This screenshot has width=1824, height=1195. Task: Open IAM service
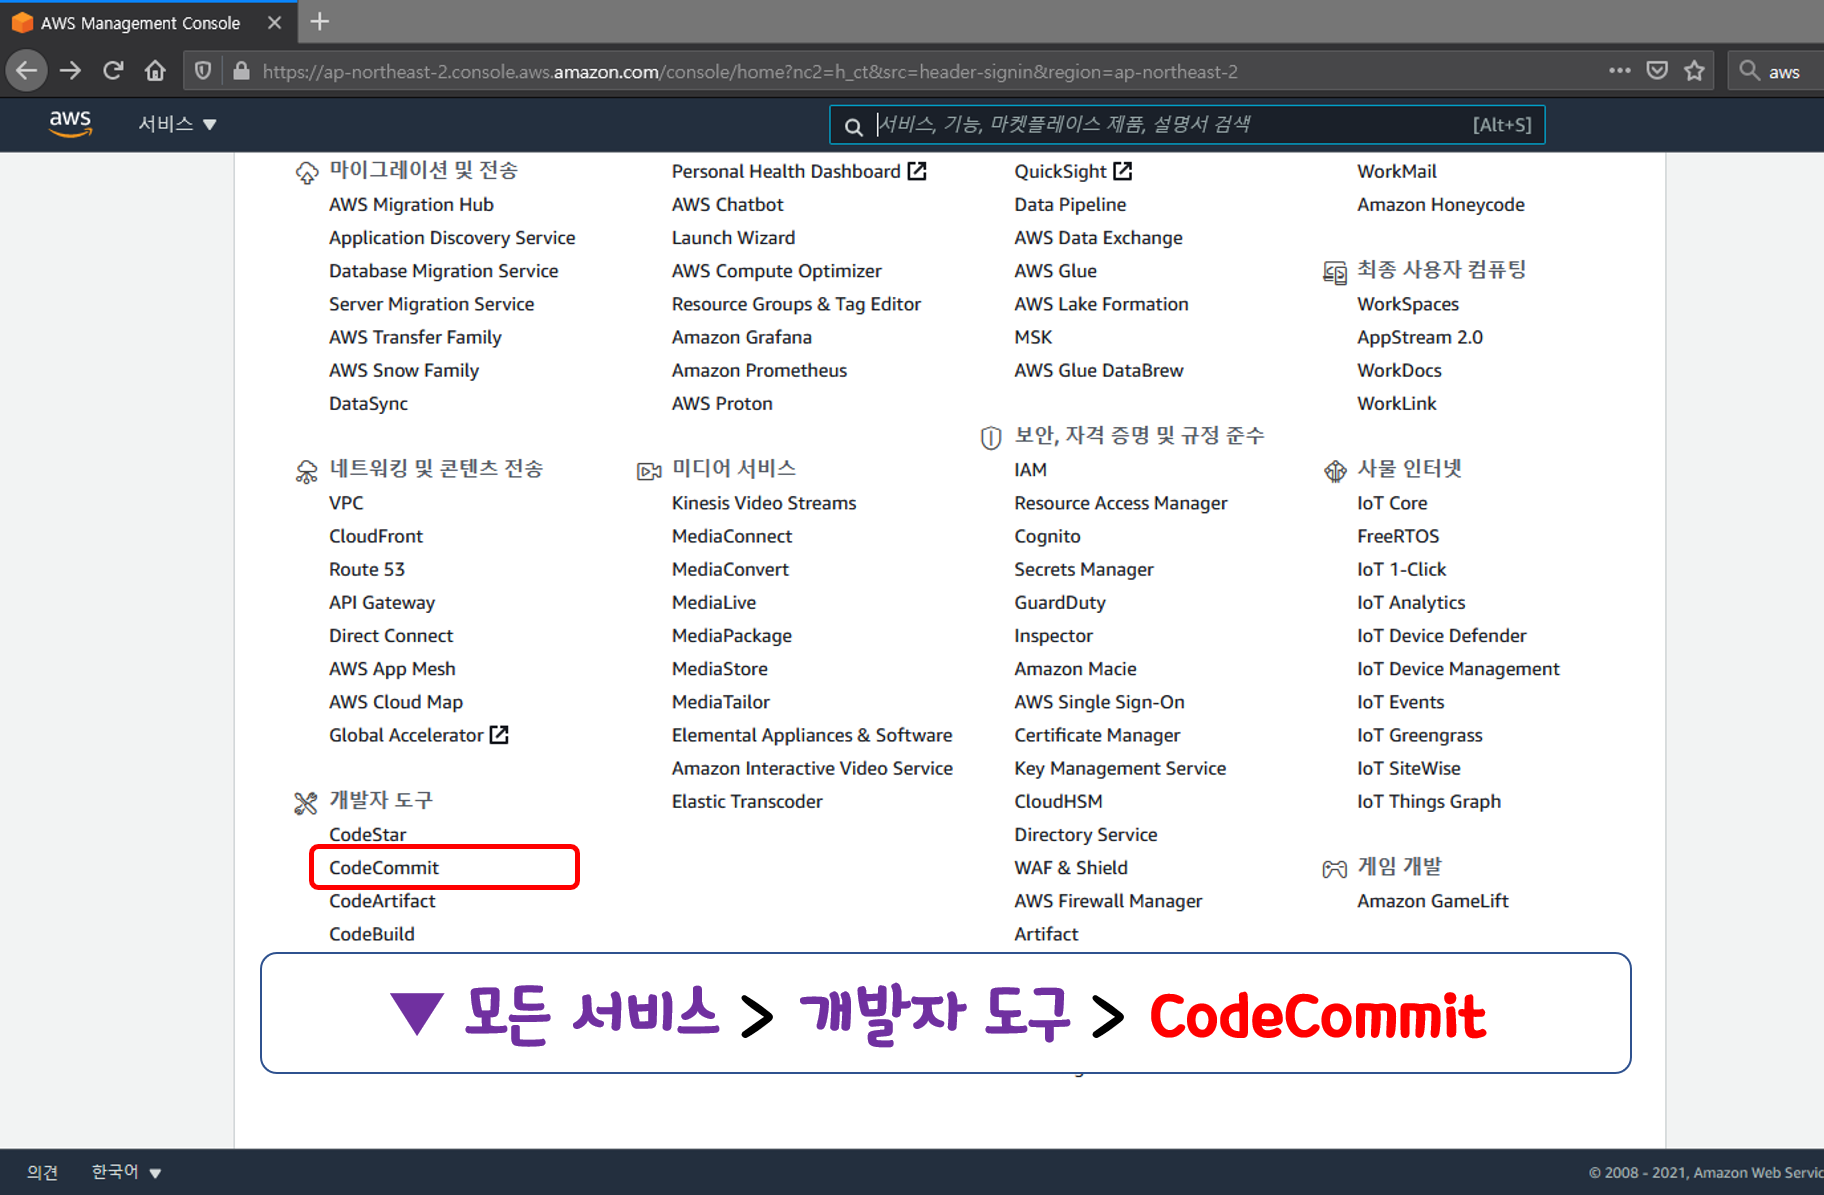(x=1030, y=470)
